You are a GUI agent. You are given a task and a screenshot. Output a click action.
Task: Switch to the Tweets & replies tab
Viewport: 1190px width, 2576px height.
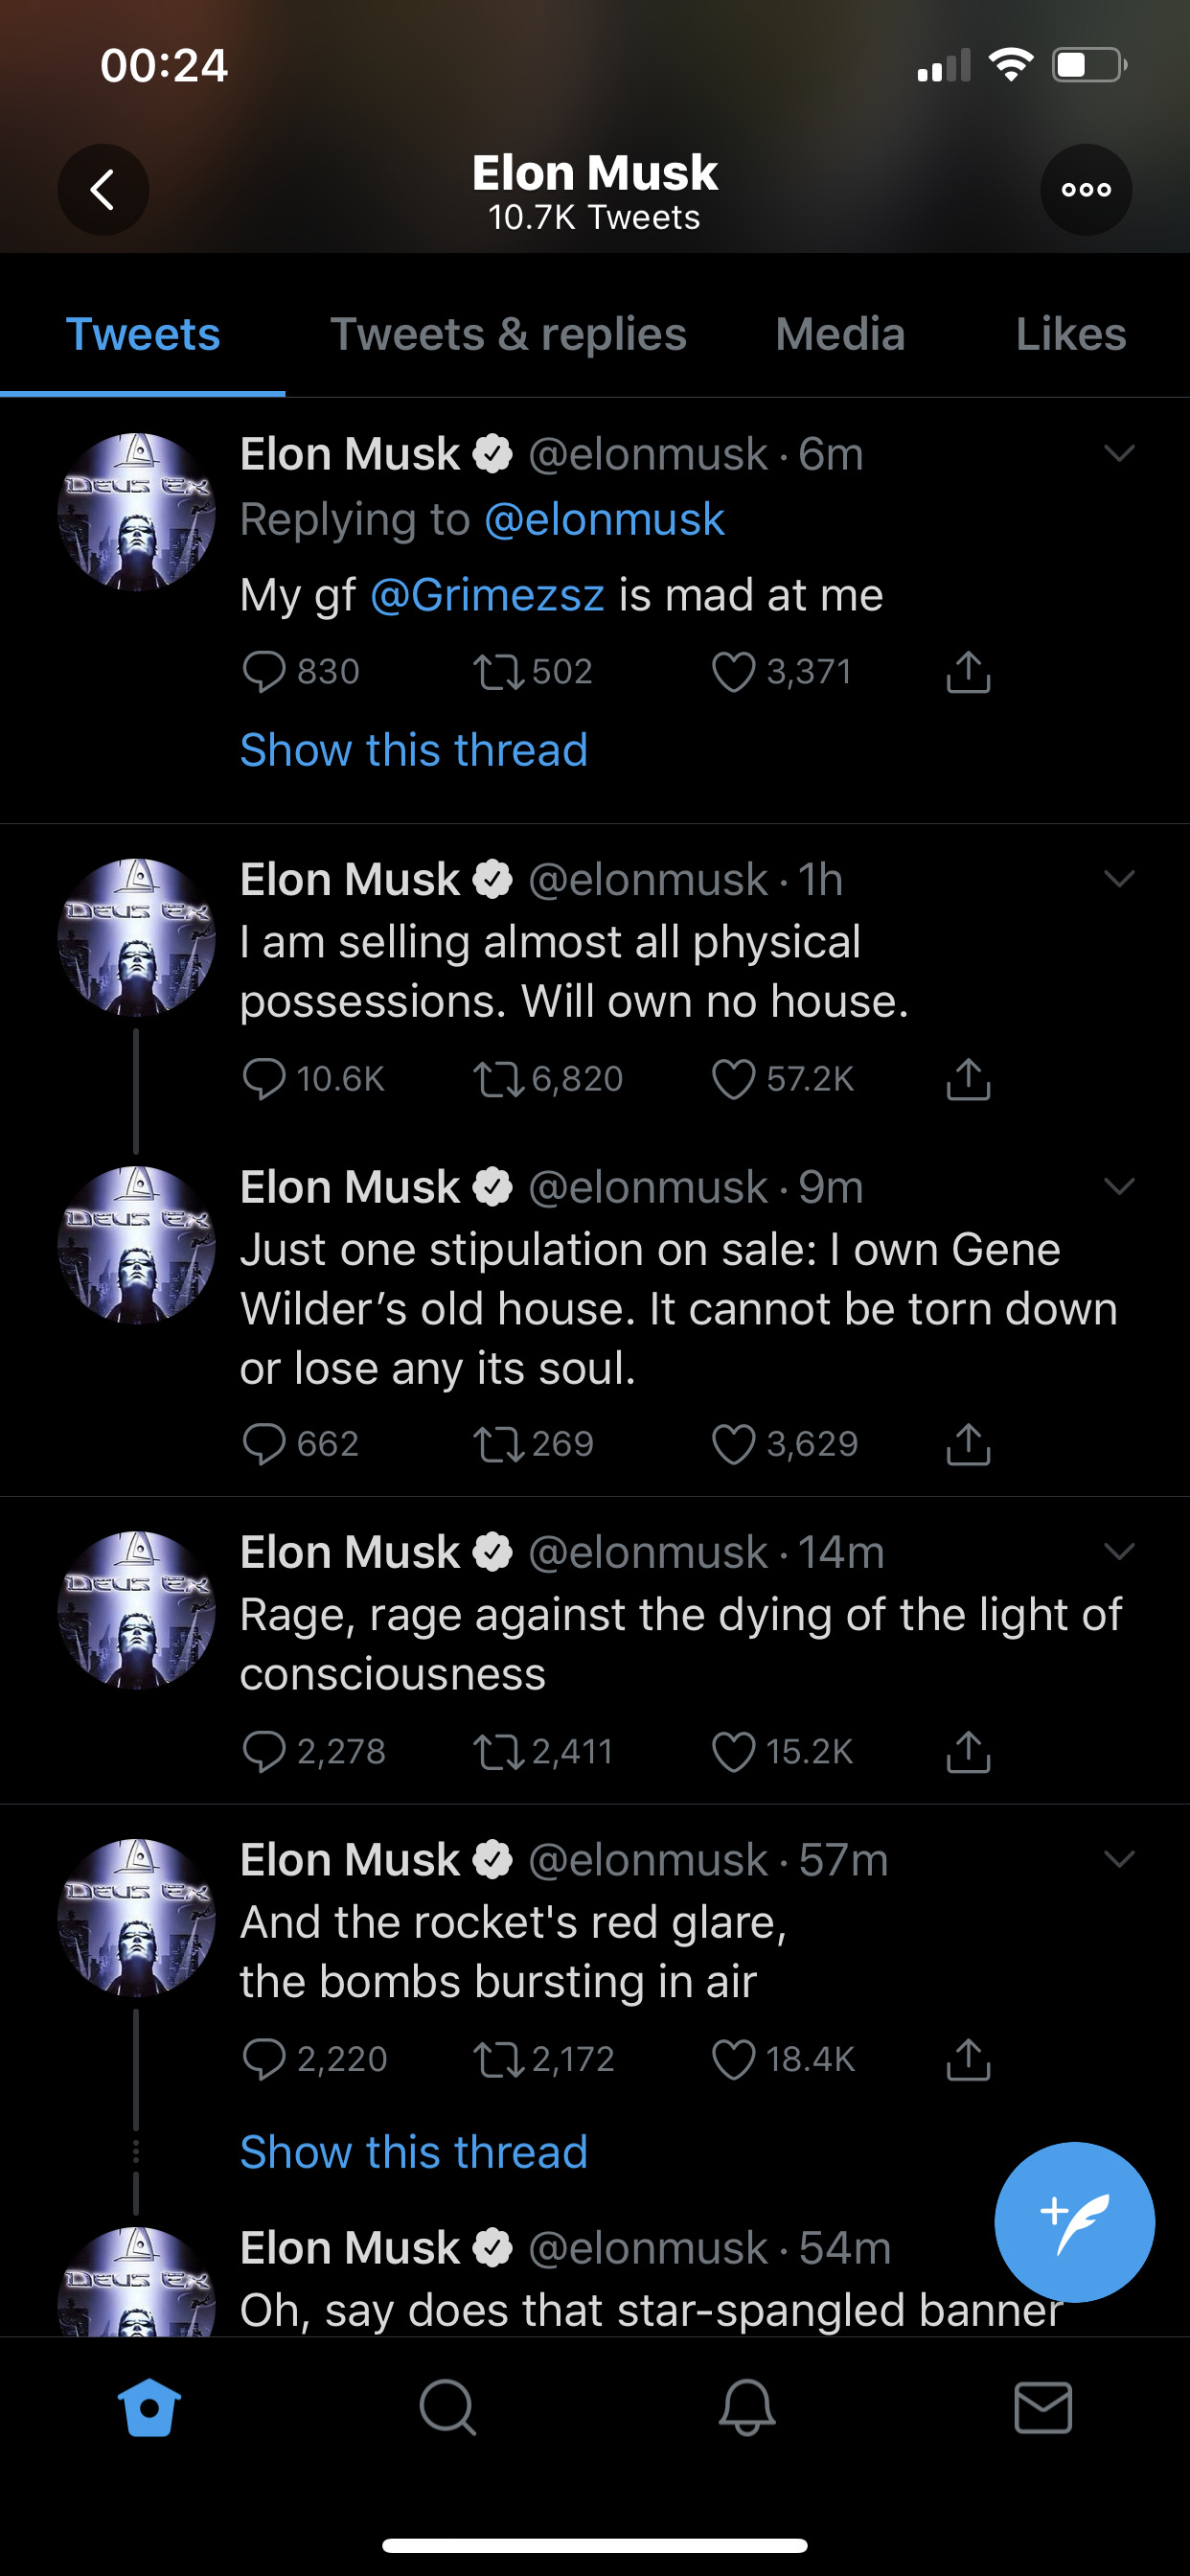508,335
